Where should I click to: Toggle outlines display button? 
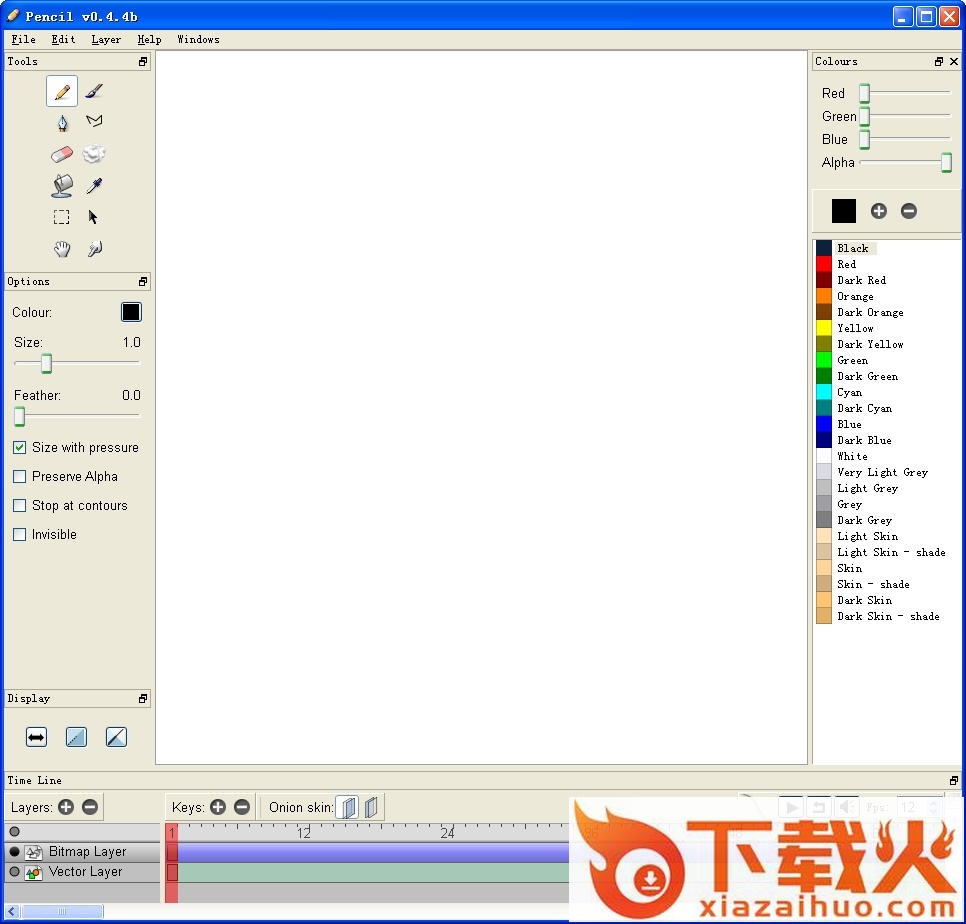point(116,737)
